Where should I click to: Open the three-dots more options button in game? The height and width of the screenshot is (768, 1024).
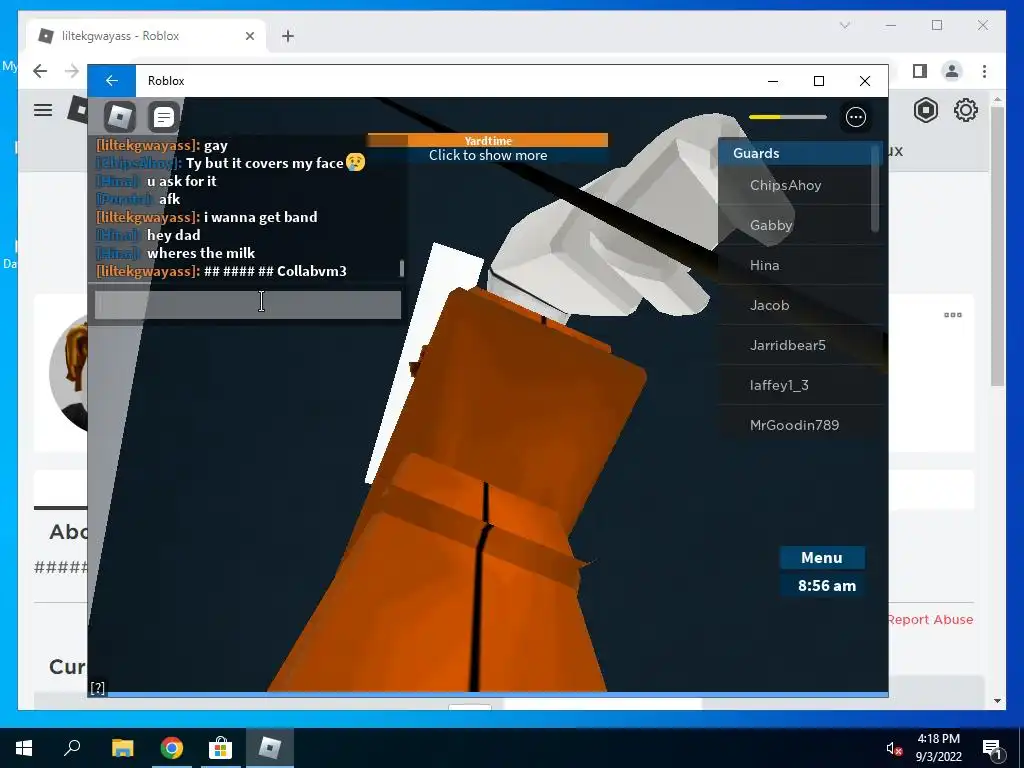[856, 117]
